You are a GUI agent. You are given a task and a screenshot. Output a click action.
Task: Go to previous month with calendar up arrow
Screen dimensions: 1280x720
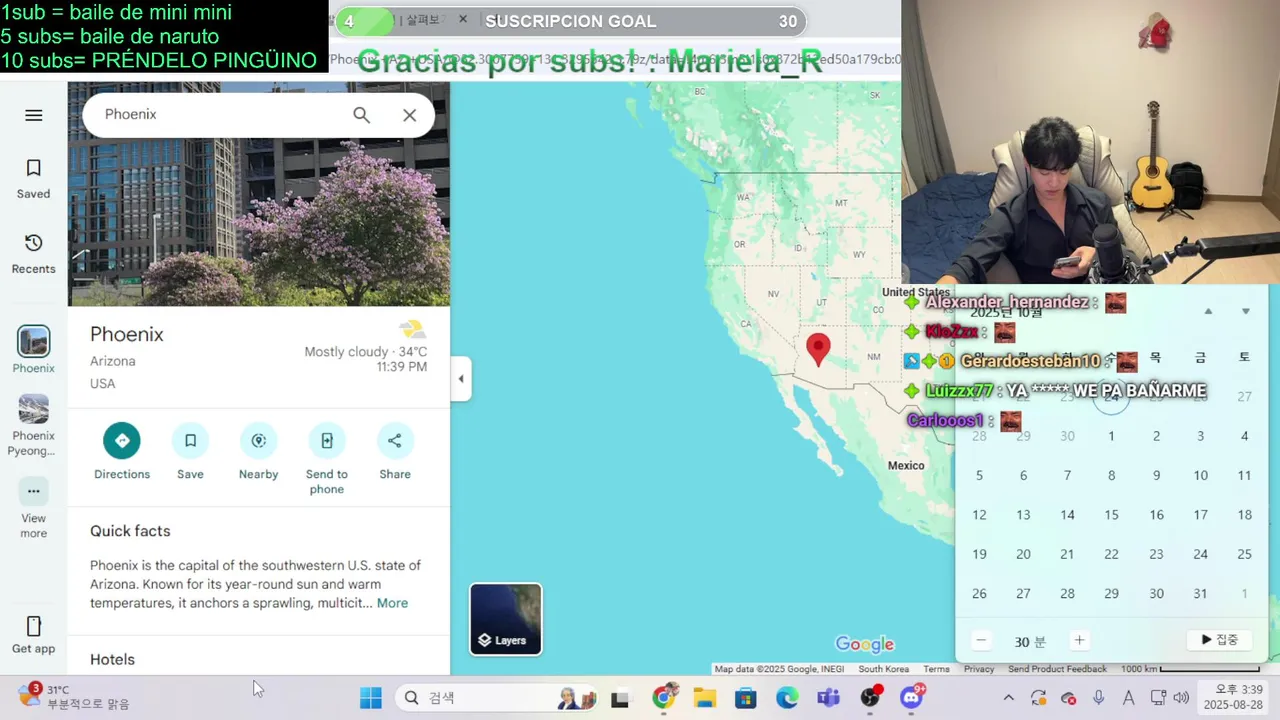click(x=1208, y=311)
